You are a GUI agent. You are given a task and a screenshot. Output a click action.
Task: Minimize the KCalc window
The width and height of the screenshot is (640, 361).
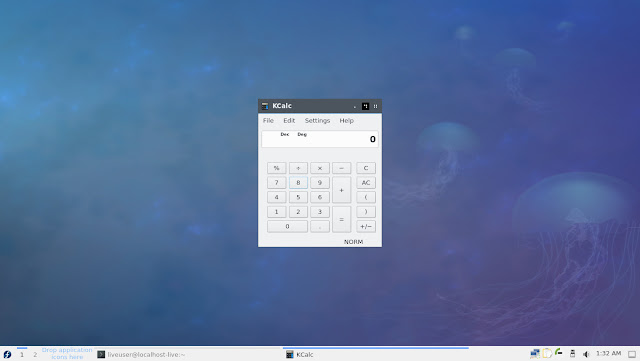coord(355,106)
